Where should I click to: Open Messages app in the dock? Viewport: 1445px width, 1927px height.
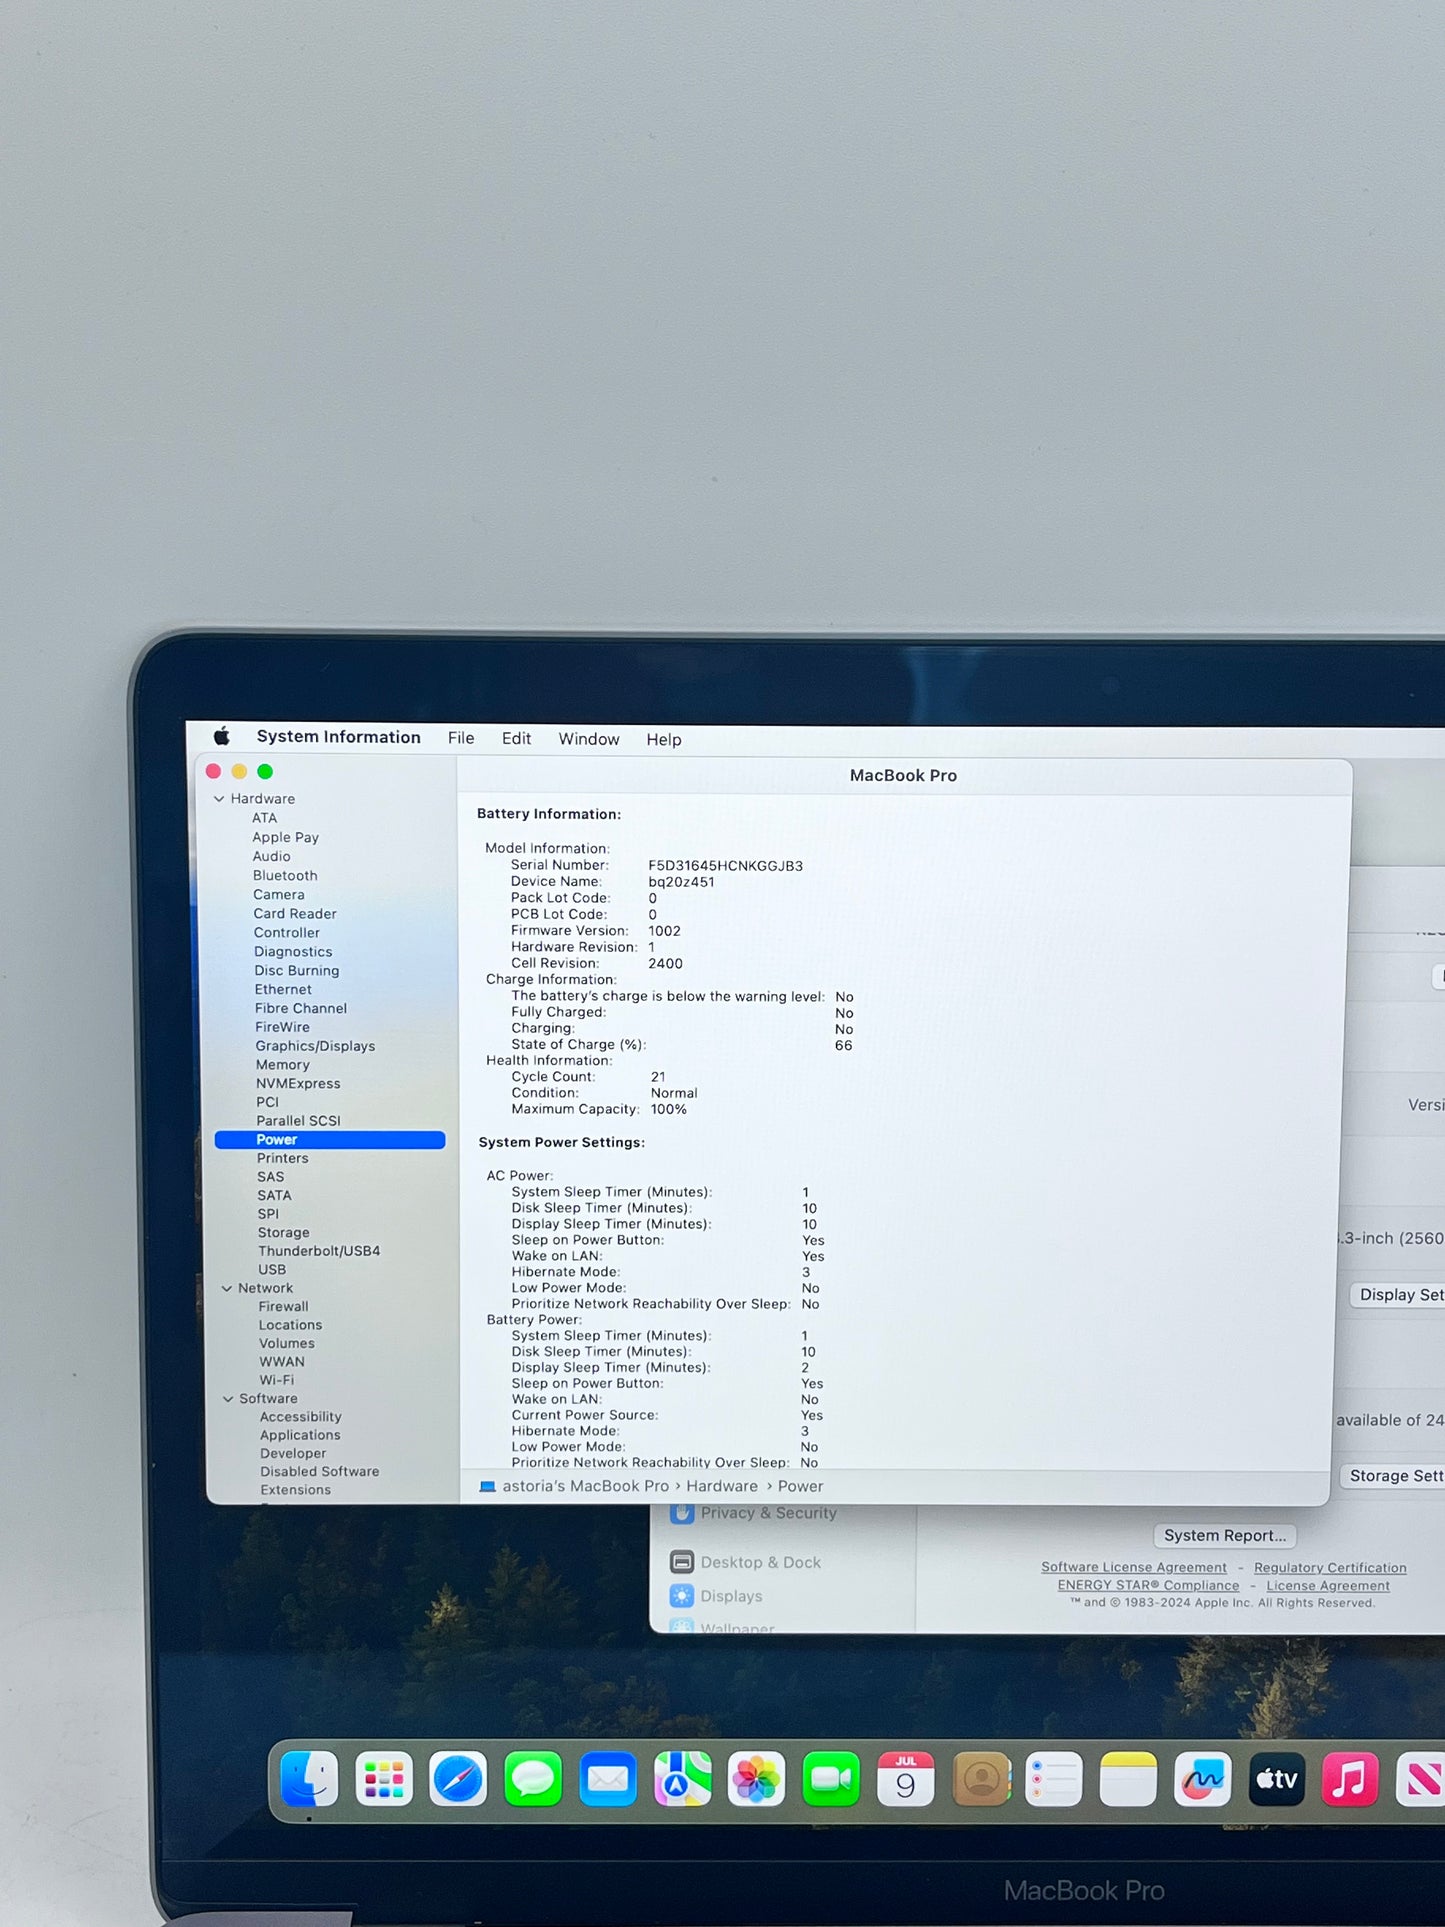(x=533, y=1779)
